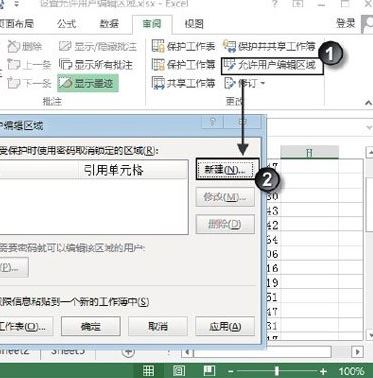Click 共享工作簿 icon
Image resolution: width=373 pixels, height=378 pixels.
[x=158, y=83]
